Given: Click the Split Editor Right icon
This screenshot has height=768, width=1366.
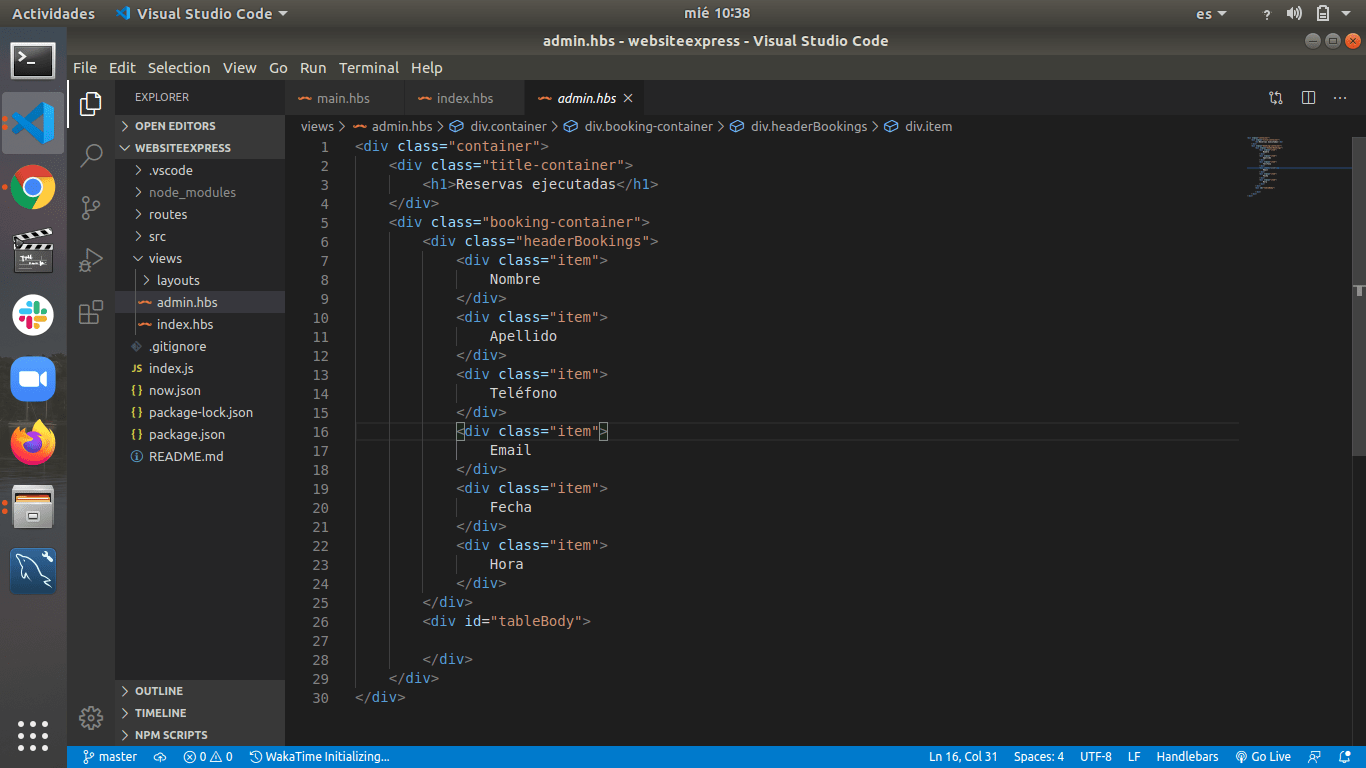Looking at the screenshot, I should coord(1308,98).
